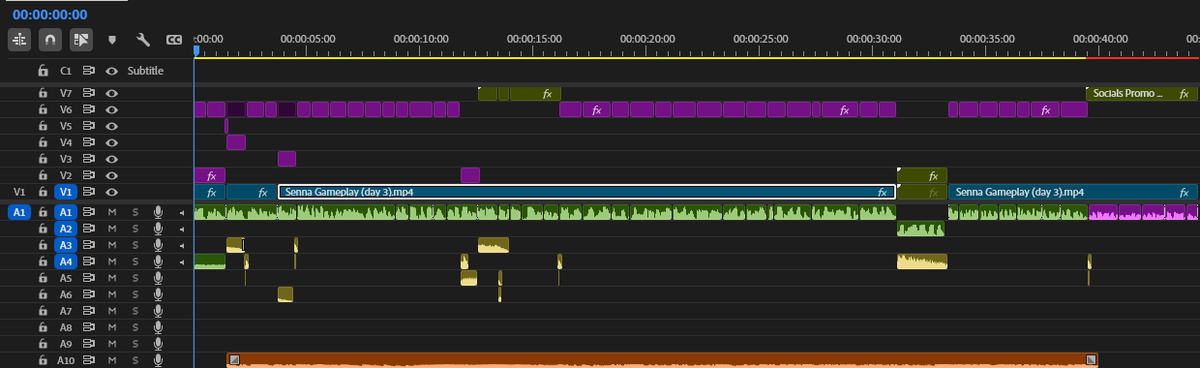Solo track A2 with S button
Viewport: 1200px width, 368px height.
click(135, 228)
